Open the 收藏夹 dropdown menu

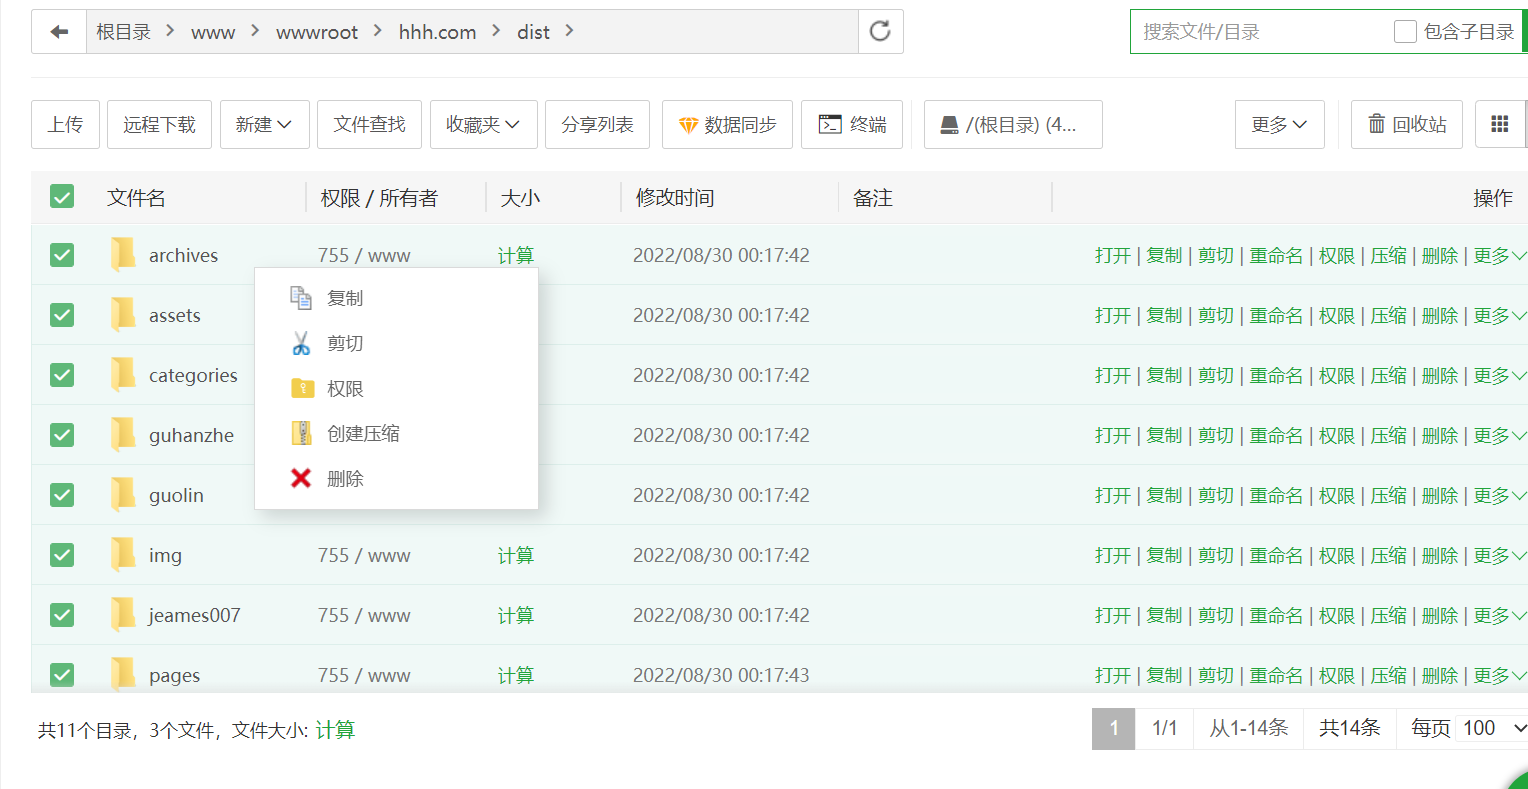click(483, 124)
